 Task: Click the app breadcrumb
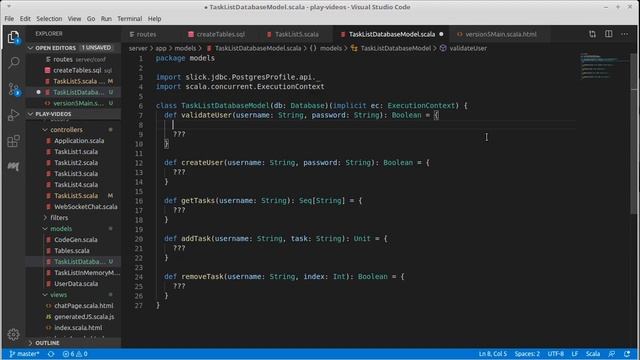point(161,48)
